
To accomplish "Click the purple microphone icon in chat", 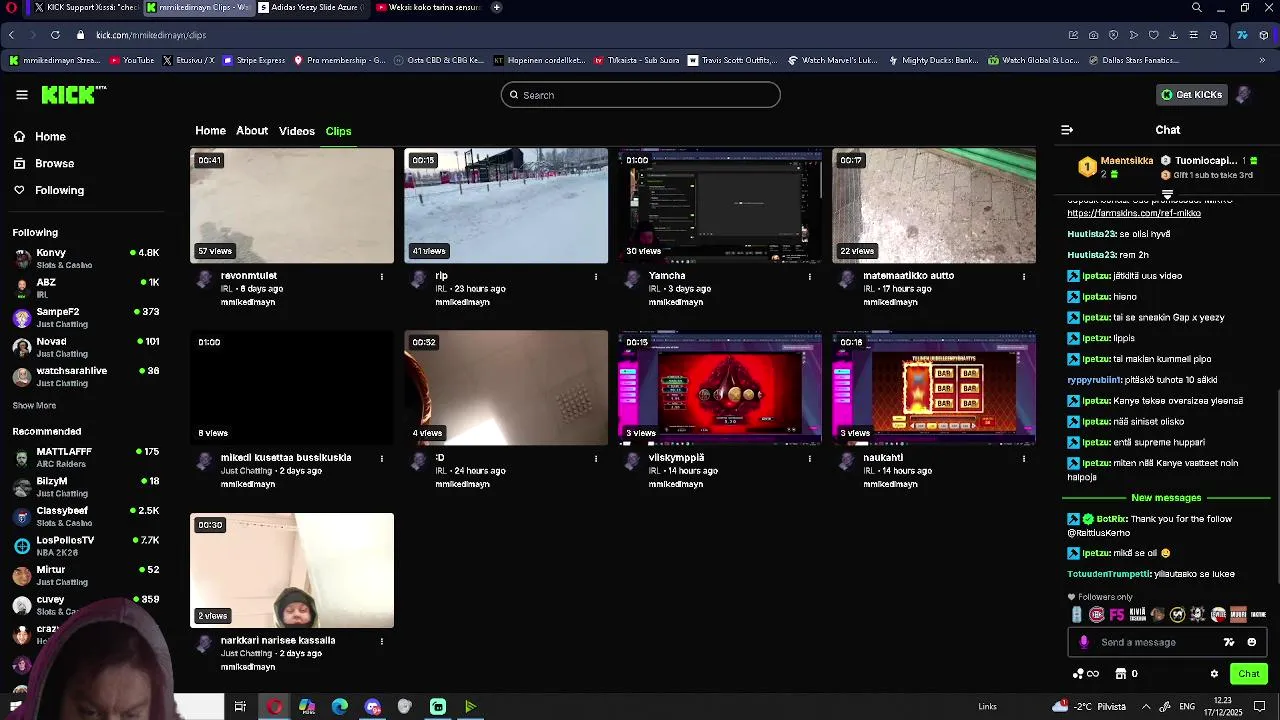I will pos(1084,642).
